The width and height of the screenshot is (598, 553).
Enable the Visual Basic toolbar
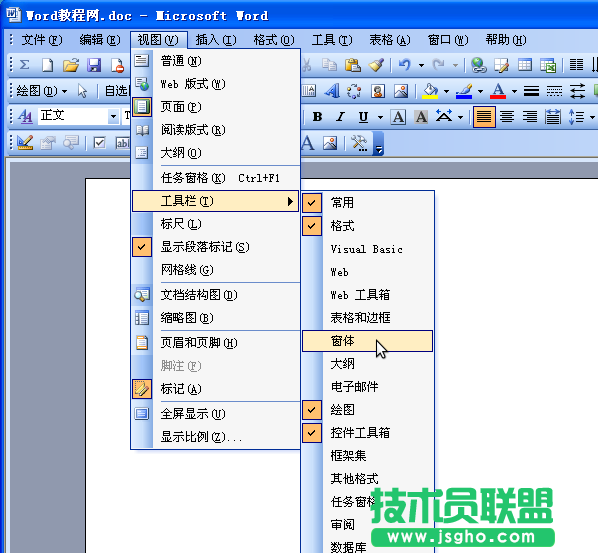368,249
